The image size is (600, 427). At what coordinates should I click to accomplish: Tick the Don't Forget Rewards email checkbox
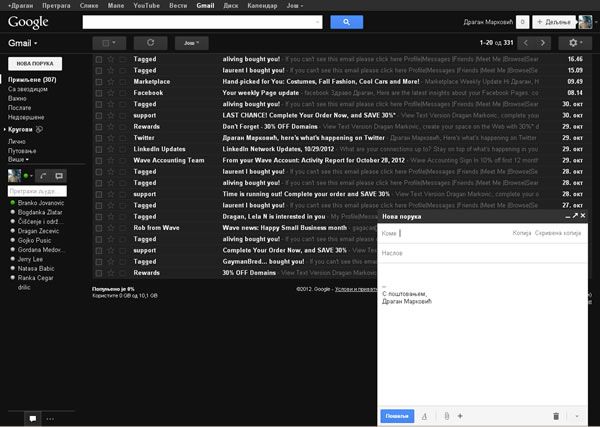(99, 127)
